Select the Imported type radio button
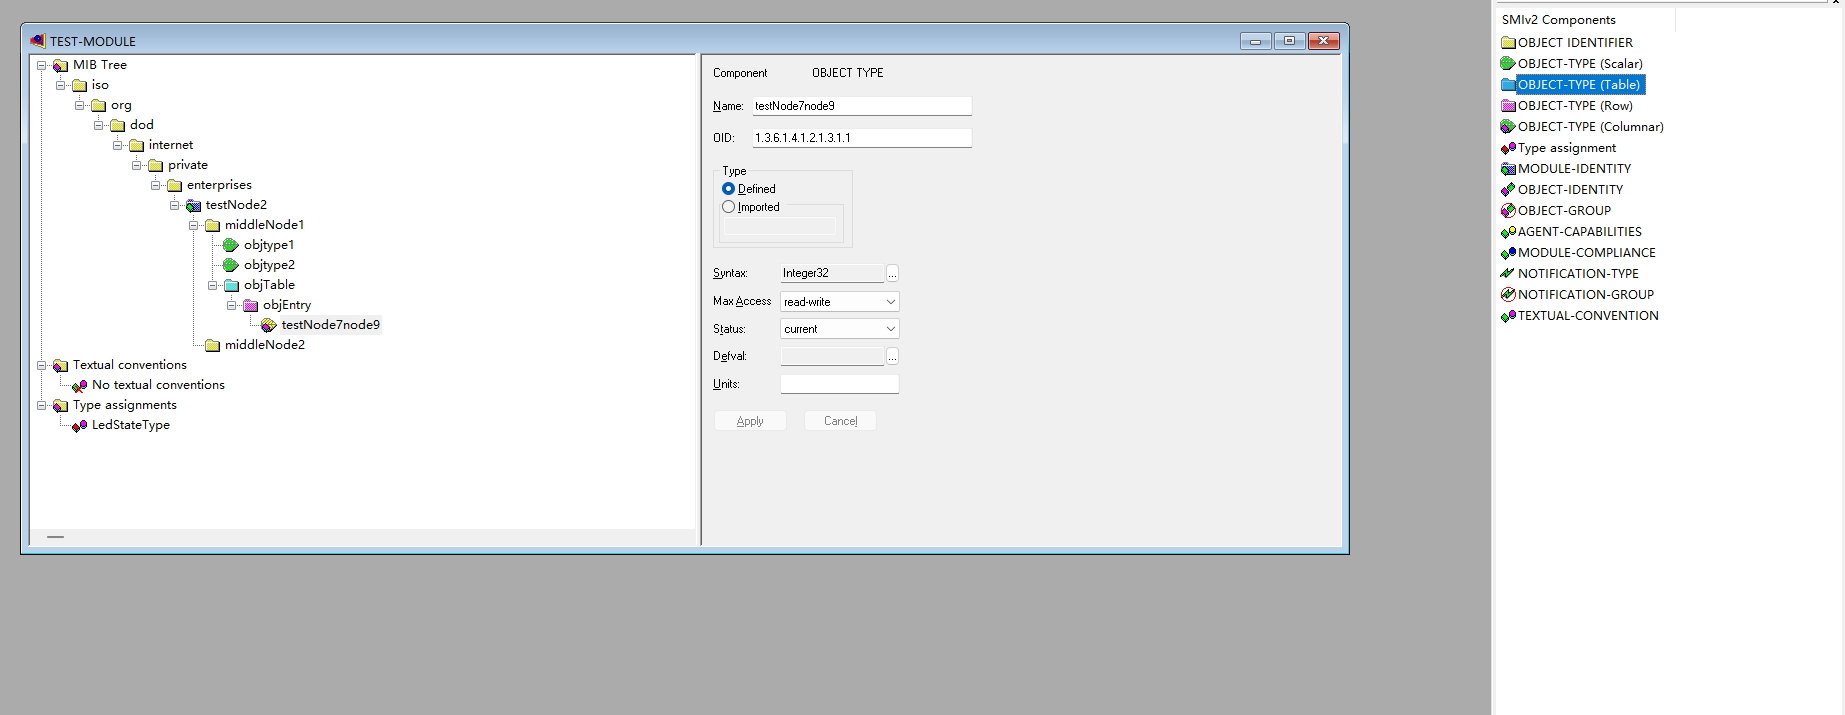Viewport: 1845px width, 715px height. point(728,207)
